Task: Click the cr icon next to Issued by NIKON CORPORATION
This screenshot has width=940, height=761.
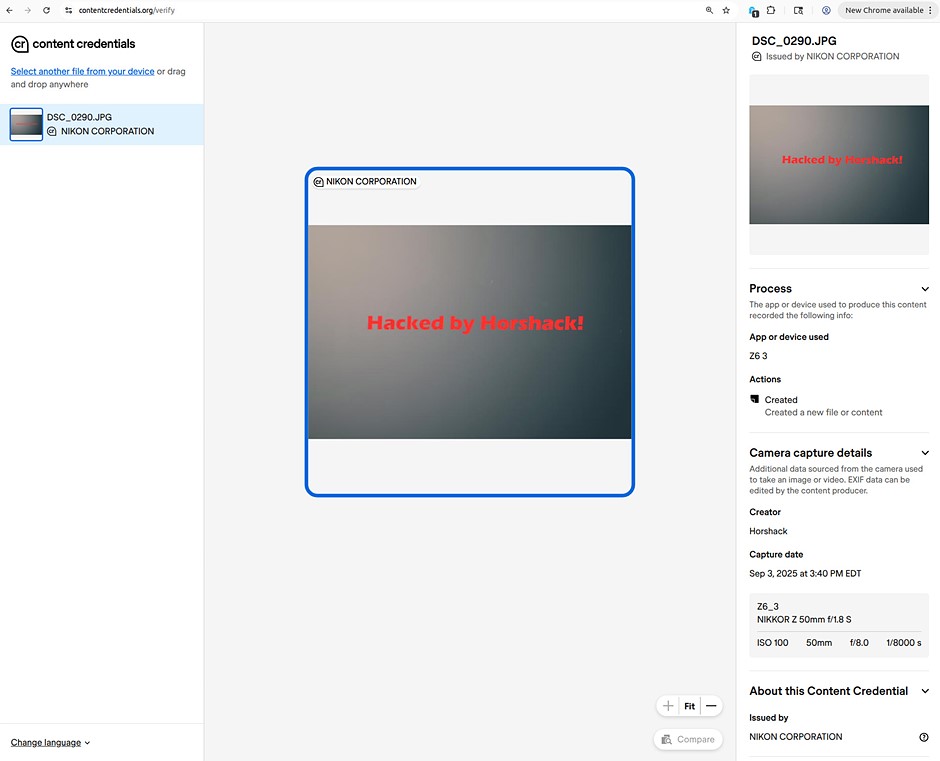Action: coord(757,56)
